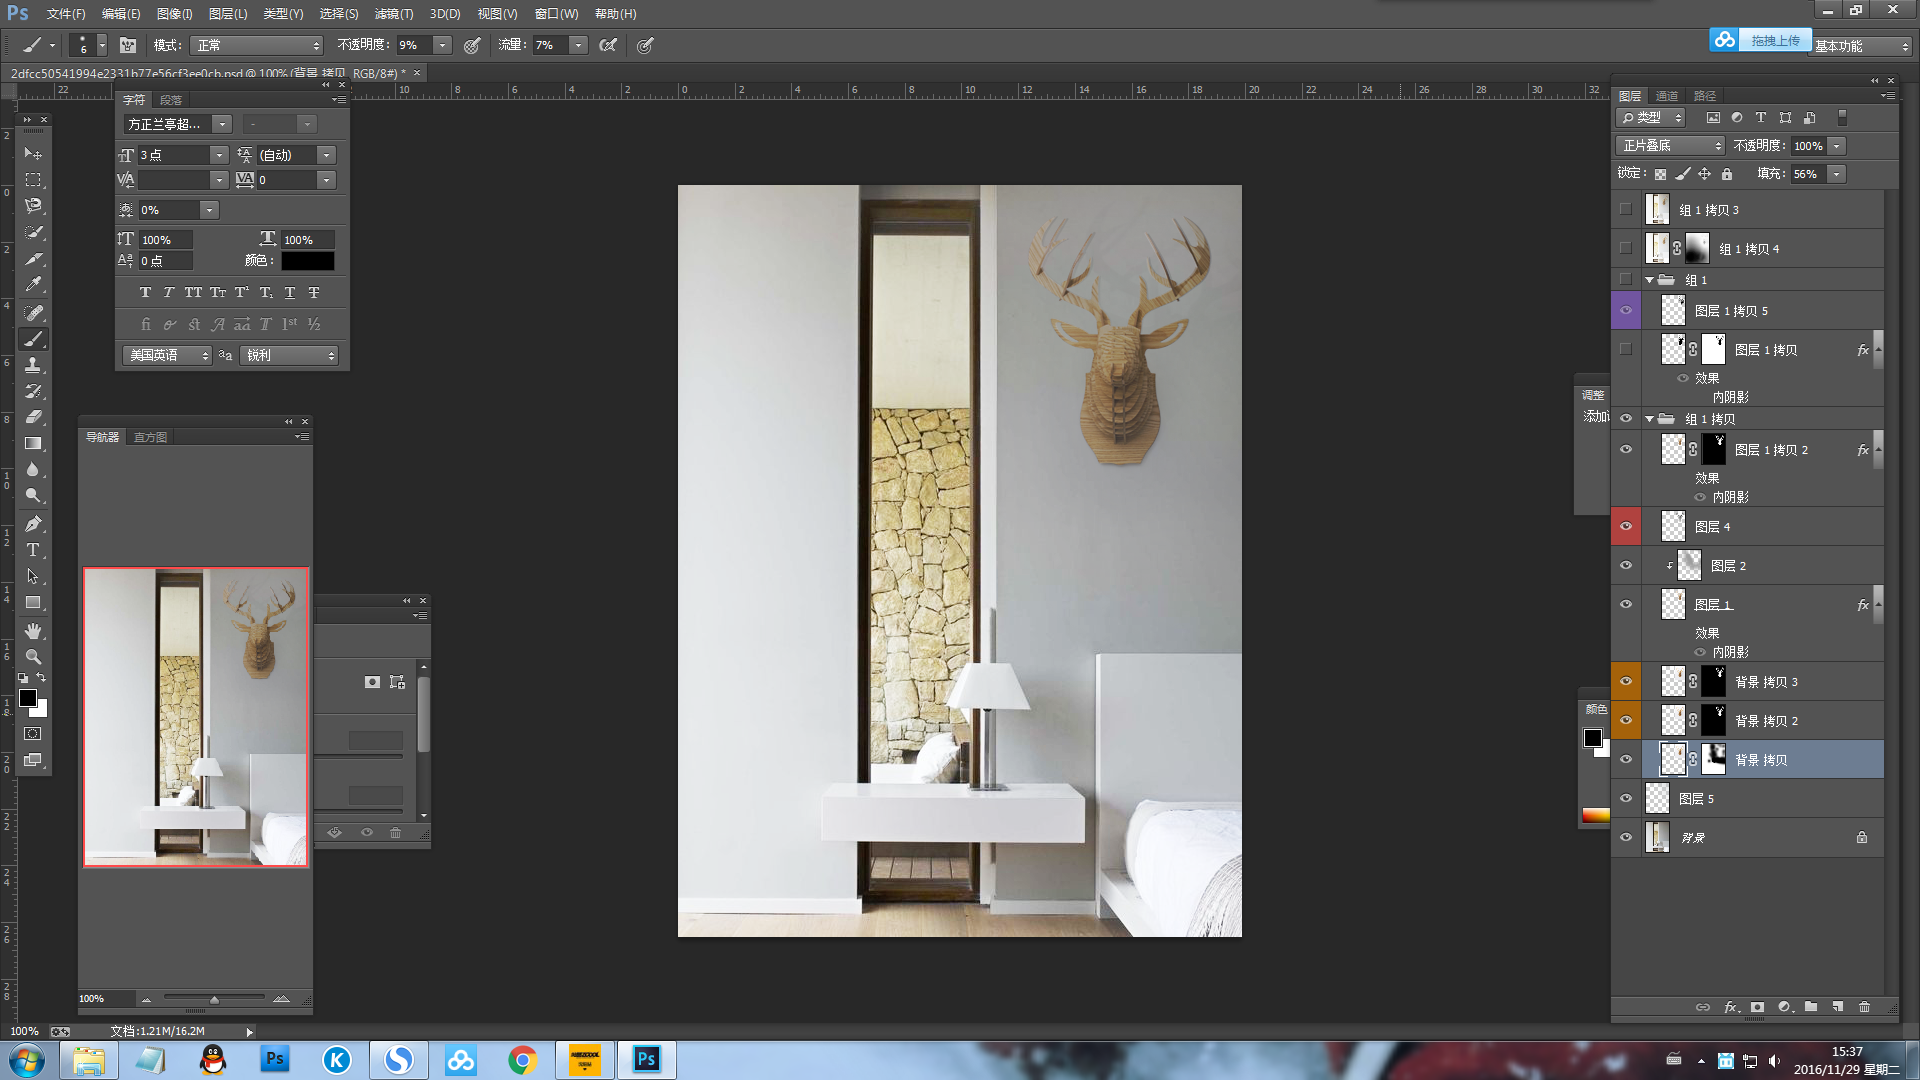This screenshot has height=1080, width=1920.
Task: Switch to the 通道 tab
Action: (1666, 96)
